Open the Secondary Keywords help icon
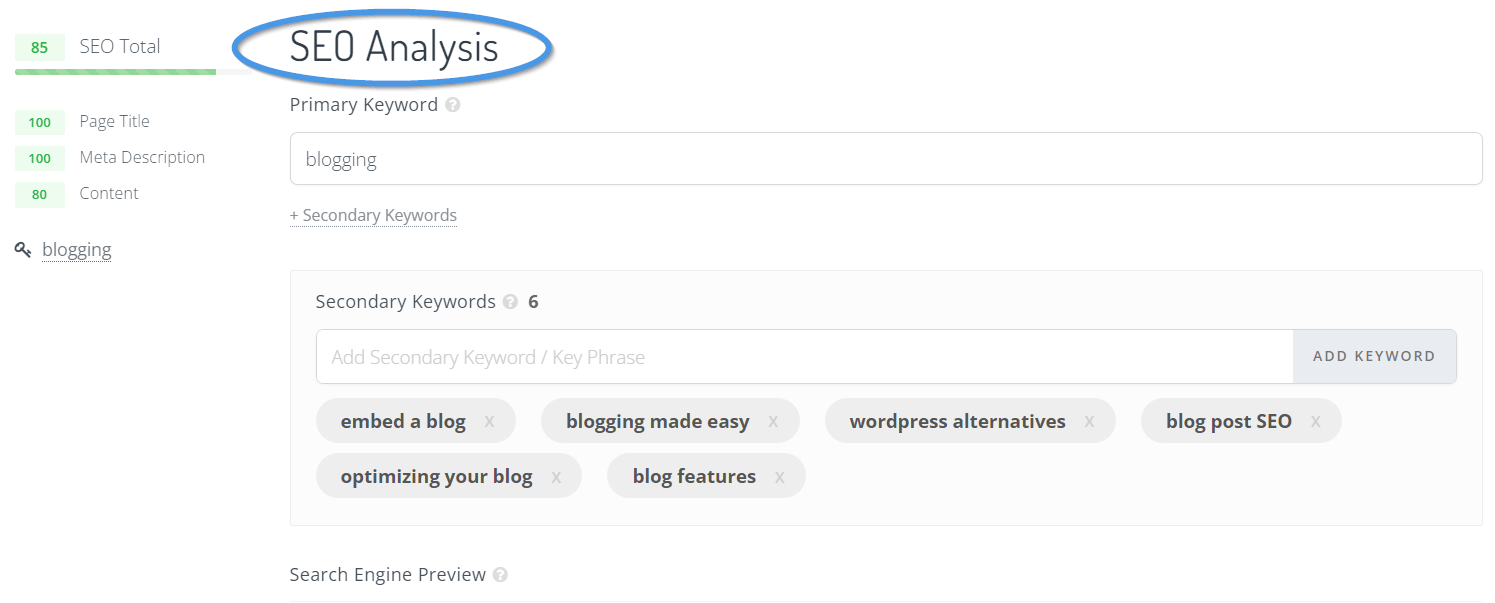This screenshot has height=603, width=1495. (510, 302)
